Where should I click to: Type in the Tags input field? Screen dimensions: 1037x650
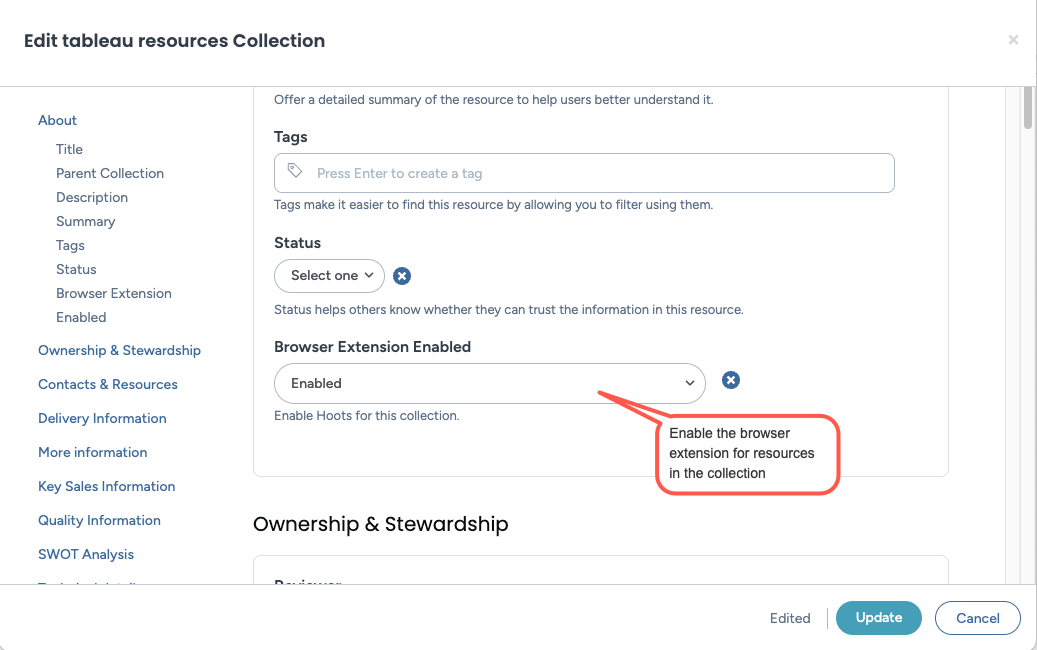pyautogui.click(x=598, y=173)
